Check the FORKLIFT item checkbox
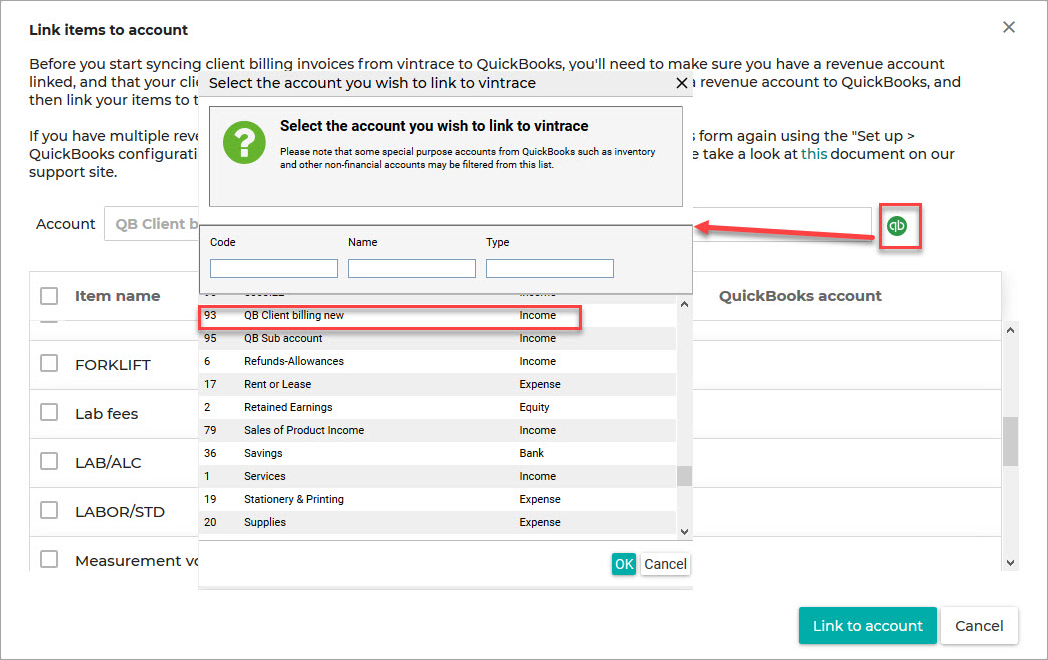 pyautogui.click(x=49, y=363)
